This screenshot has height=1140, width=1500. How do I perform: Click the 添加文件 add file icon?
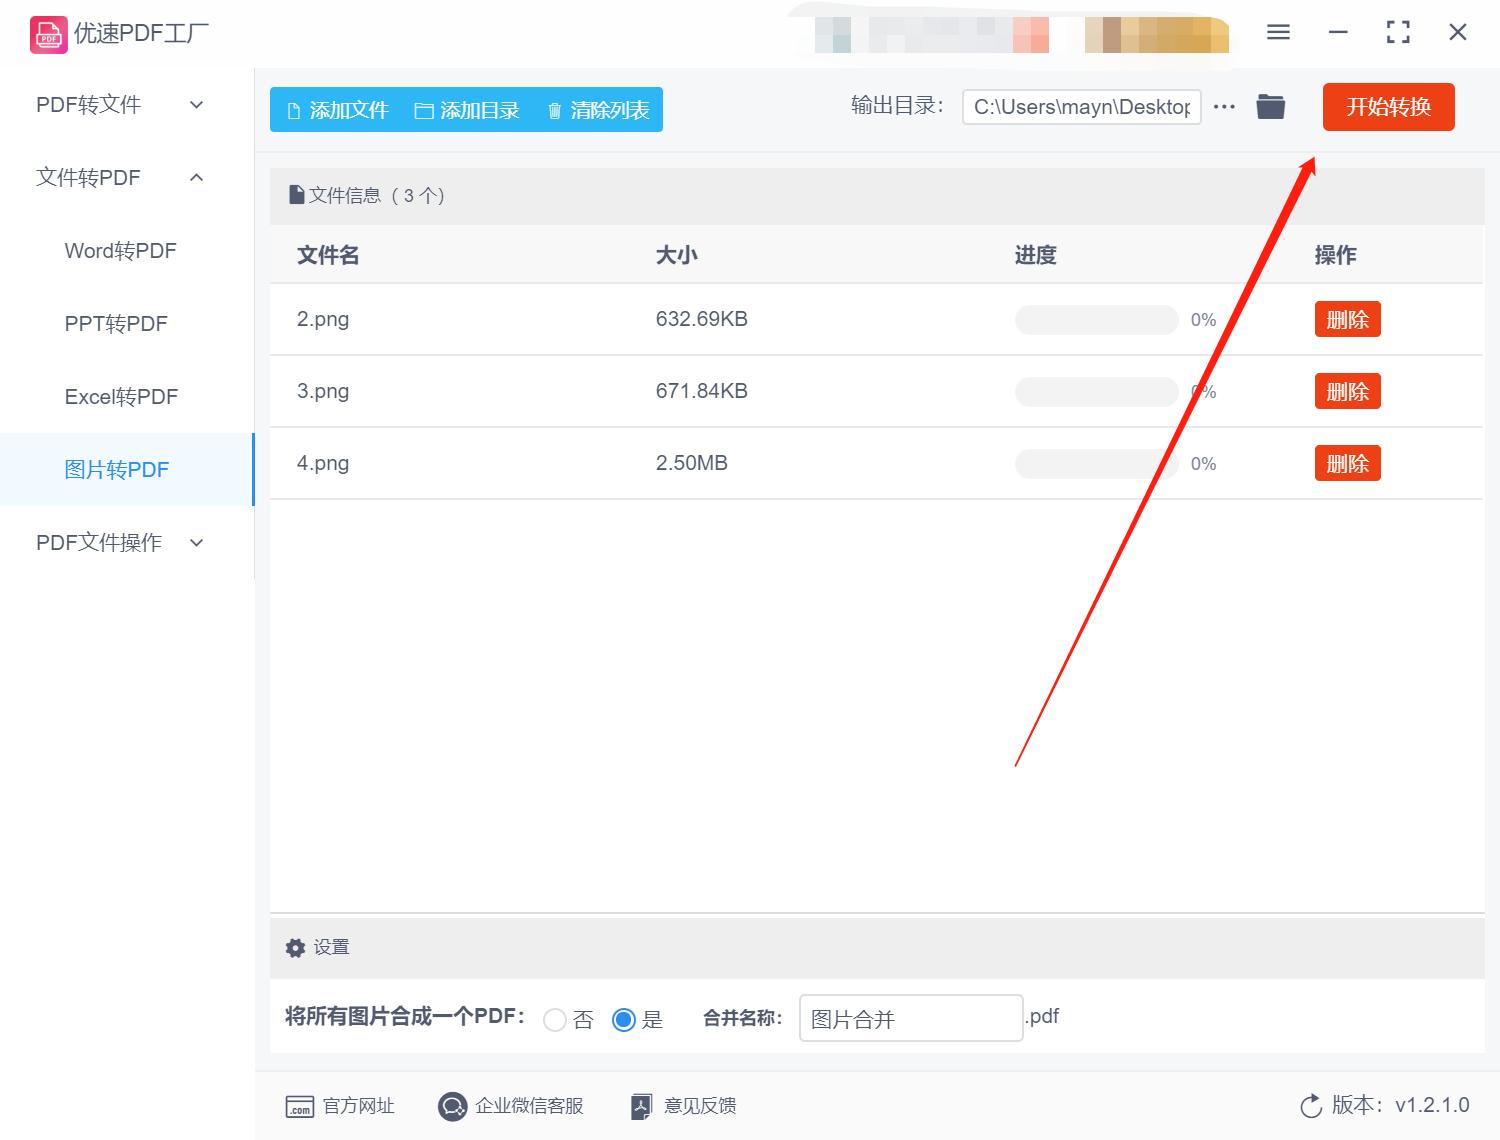tap(294, 110)
